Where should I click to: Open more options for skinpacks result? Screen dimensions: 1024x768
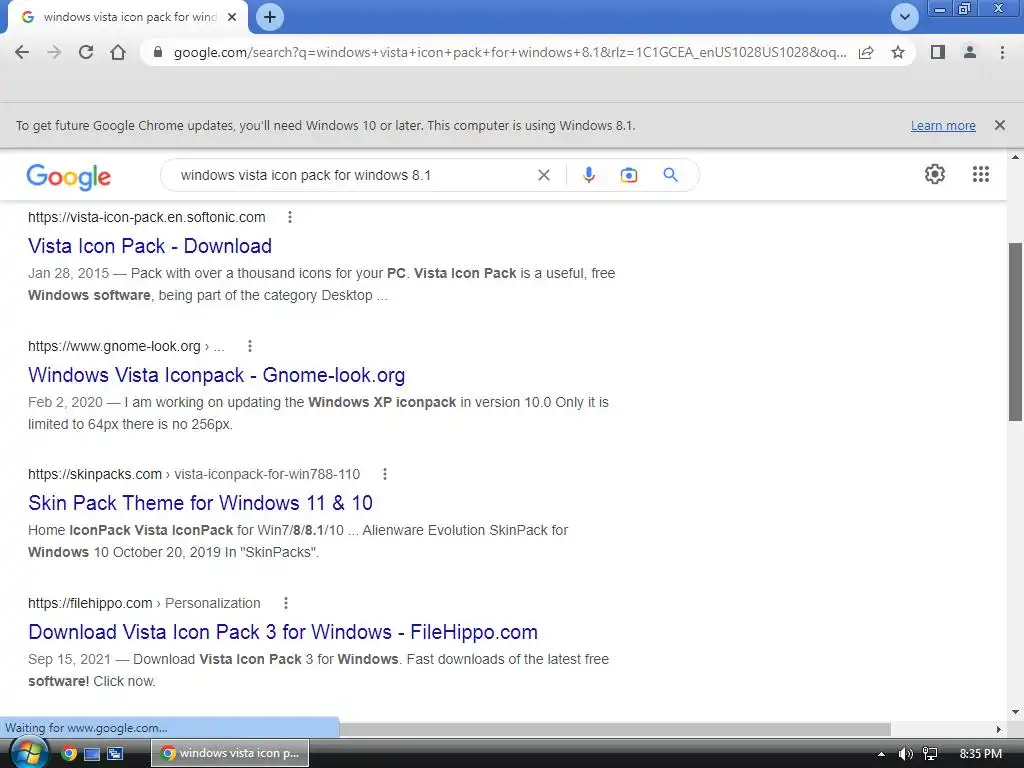point(385,474)
